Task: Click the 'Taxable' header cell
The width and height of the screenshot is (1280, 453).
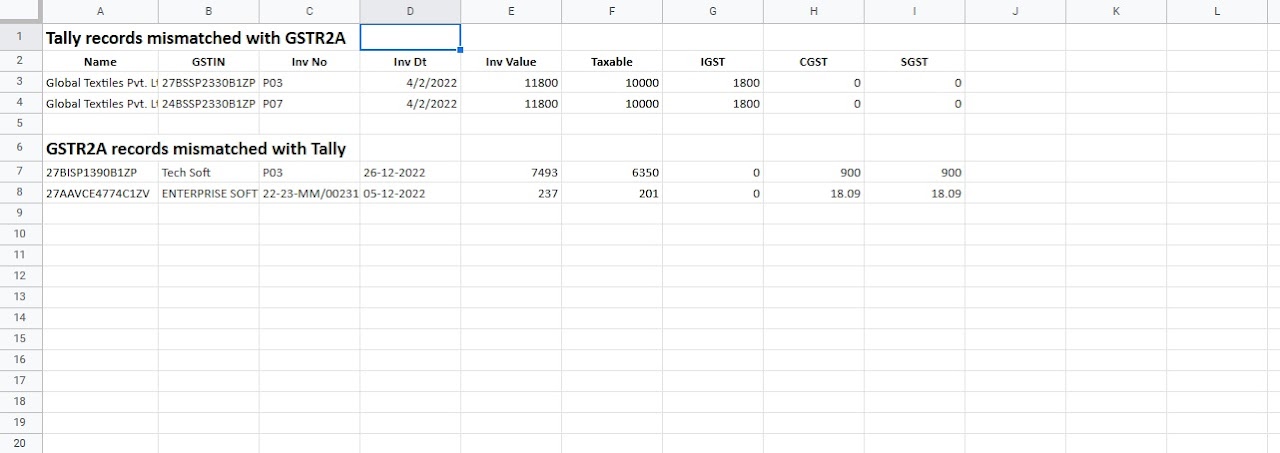Action: 612,61
